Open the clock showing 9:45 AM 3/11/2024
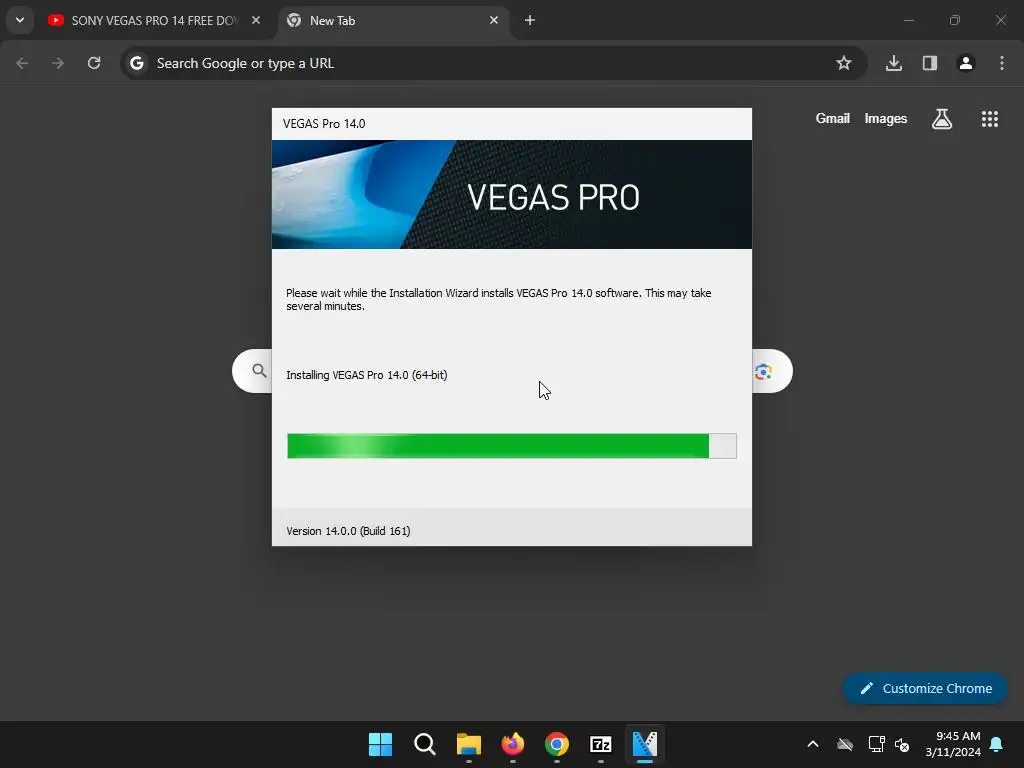1024x768 pixels. pyautogui.click(x=953, y=744)
